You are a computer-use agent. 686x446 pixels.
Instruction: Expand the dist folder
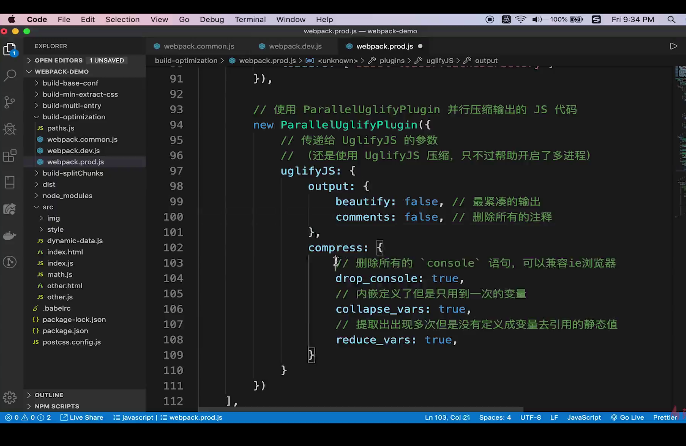(x=85, y=184)
